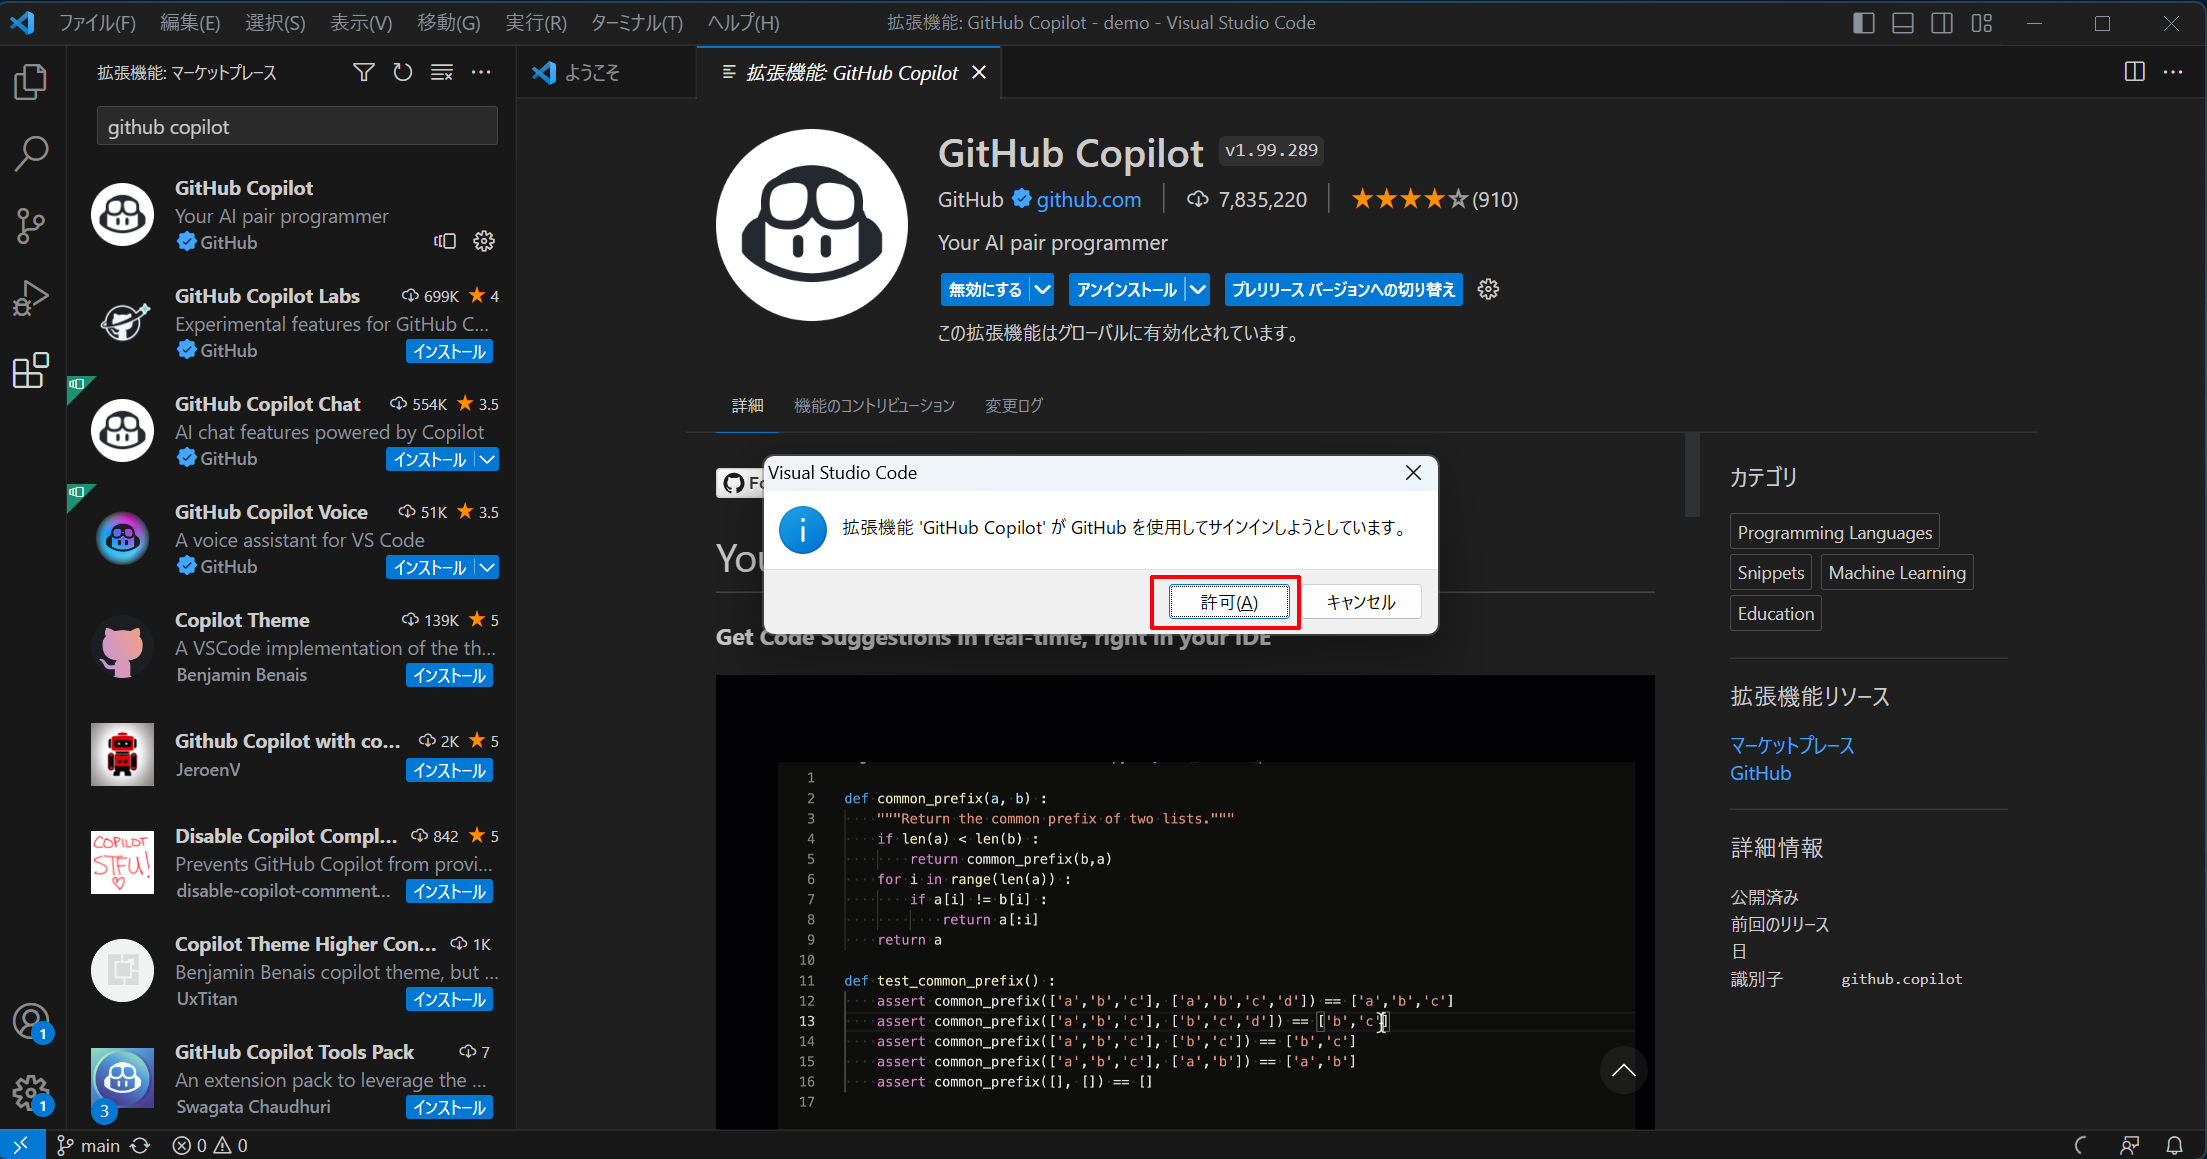Toggle the bottom panel
The height and width of the screenshot is (1159, 2207).
pos(1903,23)
